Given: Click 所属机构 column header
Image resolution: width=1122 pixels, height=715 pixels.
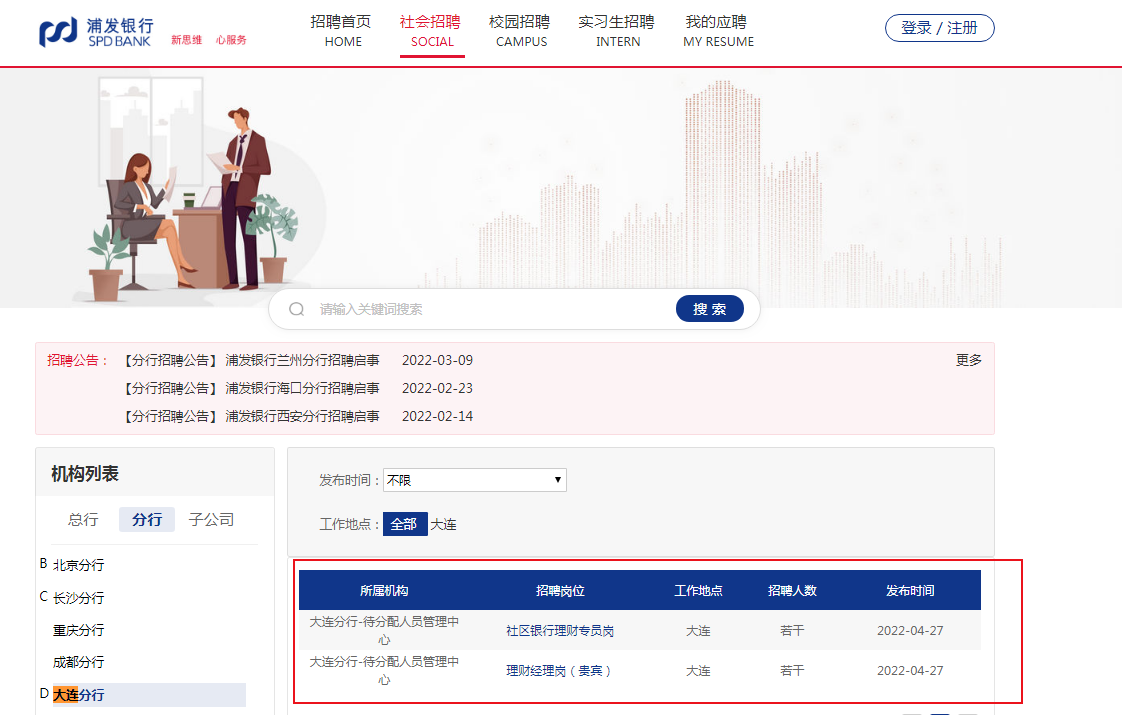Looking at the screenshot, I should tap(384, 590).
